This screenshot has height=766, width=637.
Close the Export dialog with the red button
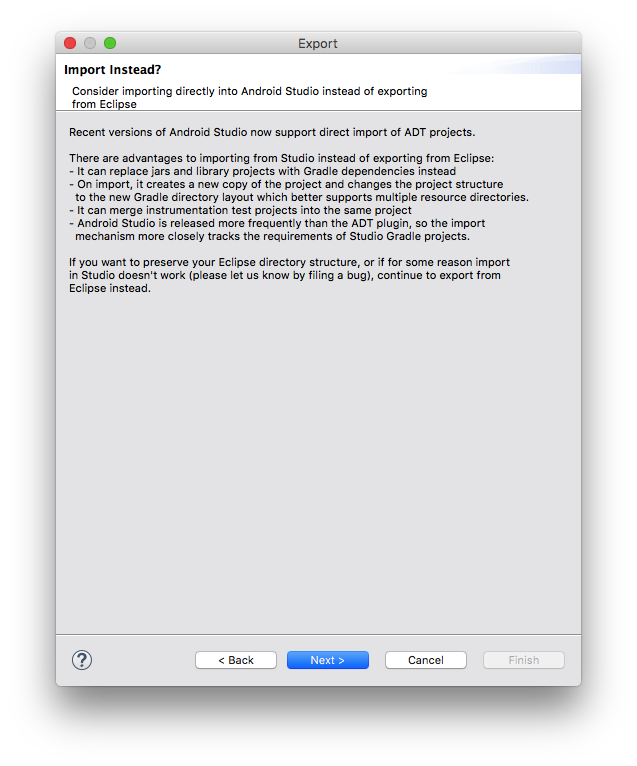click(x=70, y=43)
